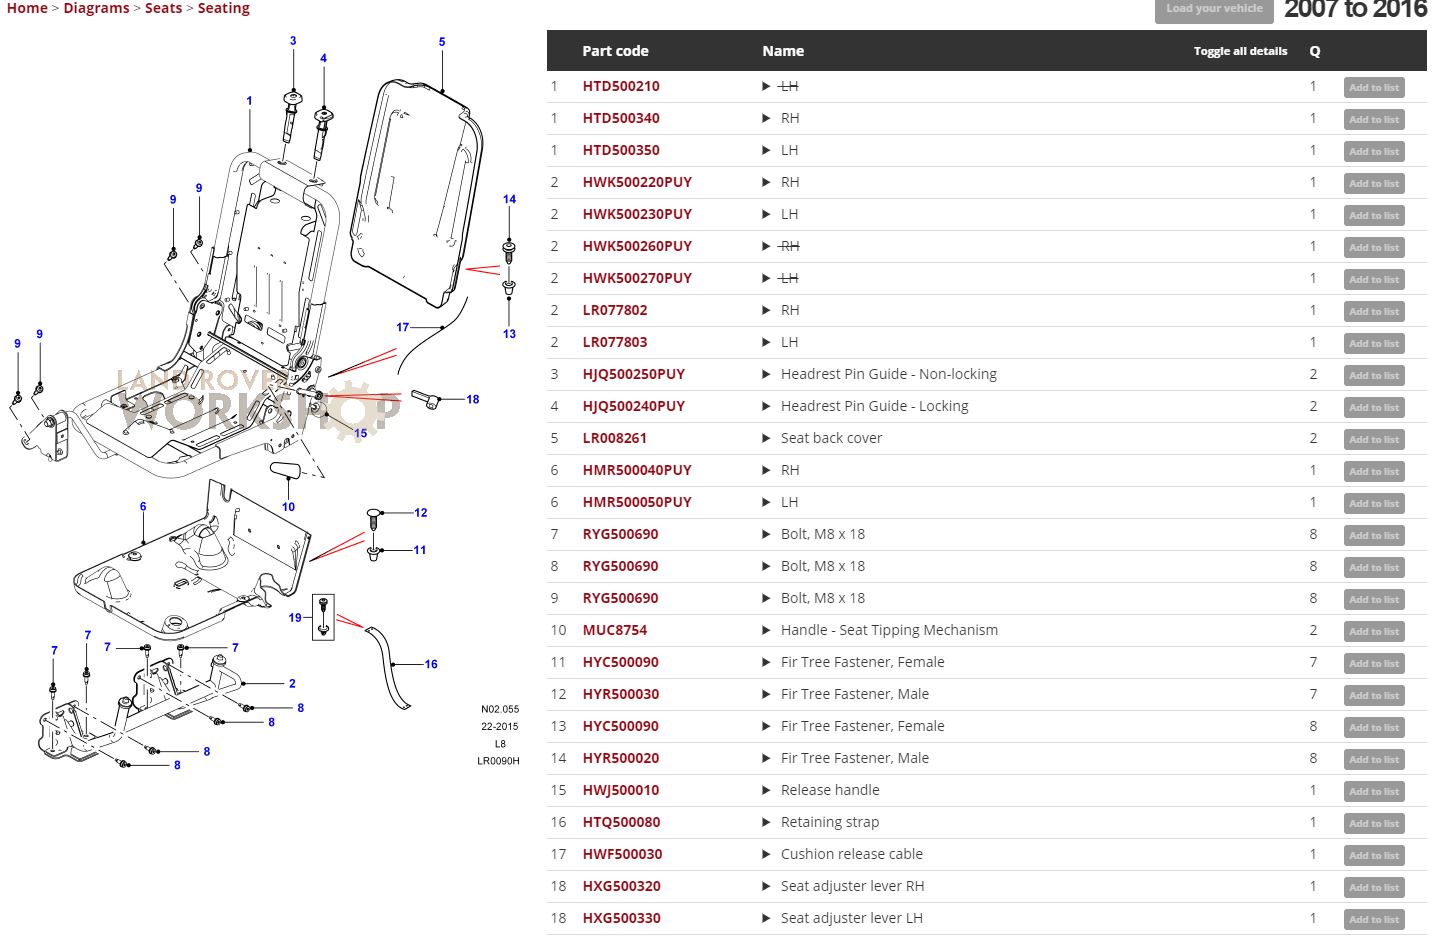Click callout 6 on seat base diagram
1433x940 pixels.
click(x=143, y=507)
